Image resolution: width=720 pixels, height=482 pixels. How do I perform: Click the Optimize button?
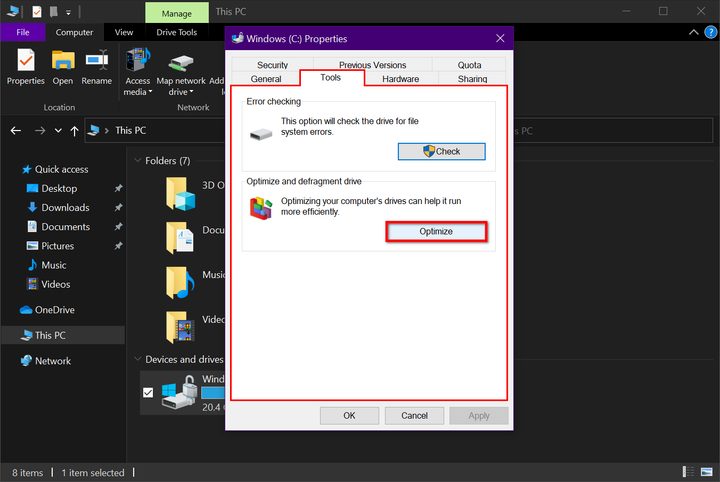pyautogui.click(x=436, y=231)
